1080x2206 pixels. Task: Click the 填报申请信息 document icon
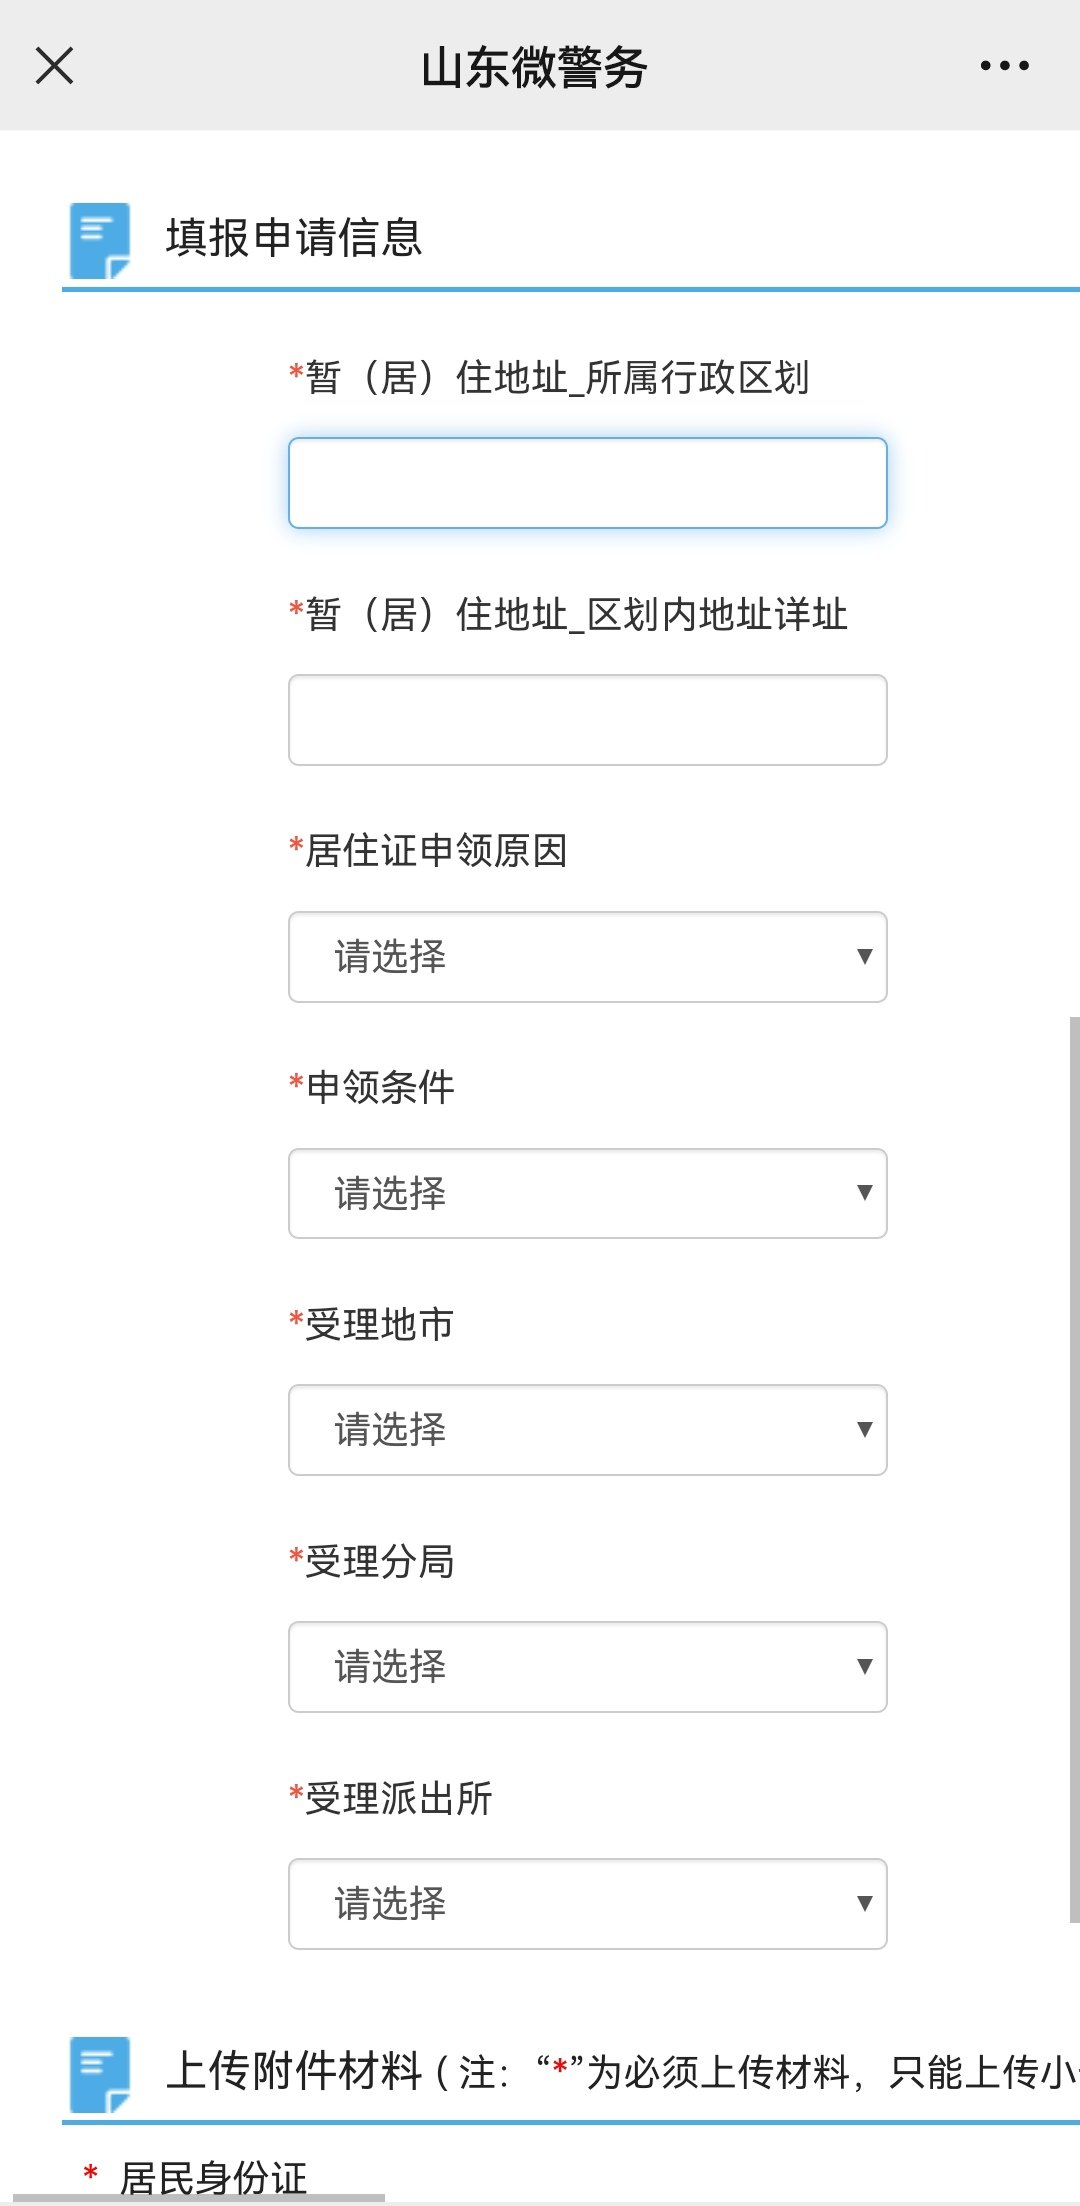click(100, 240)
